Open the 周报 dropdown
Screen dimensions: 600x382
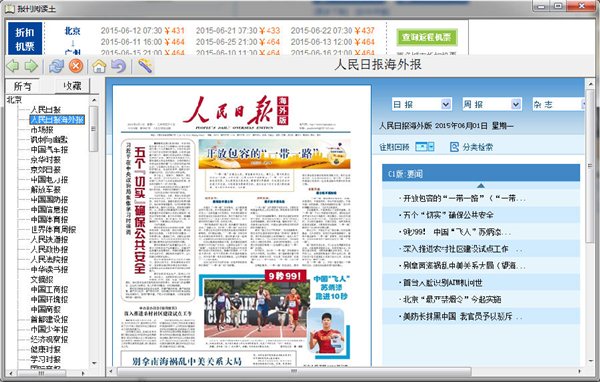(x=492, y=104)
